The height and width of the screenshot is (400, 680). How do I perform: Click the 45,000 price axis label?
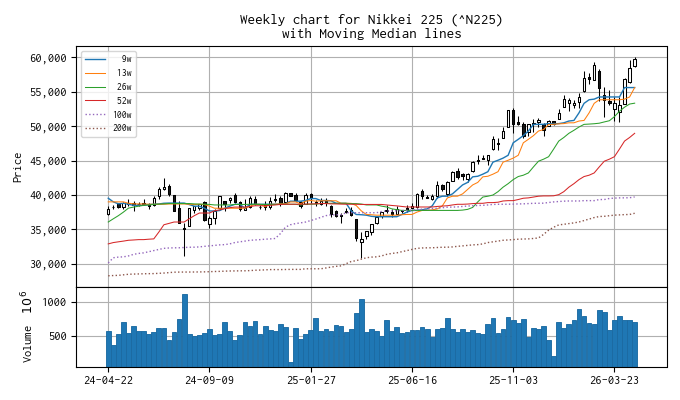click(48, 161)
